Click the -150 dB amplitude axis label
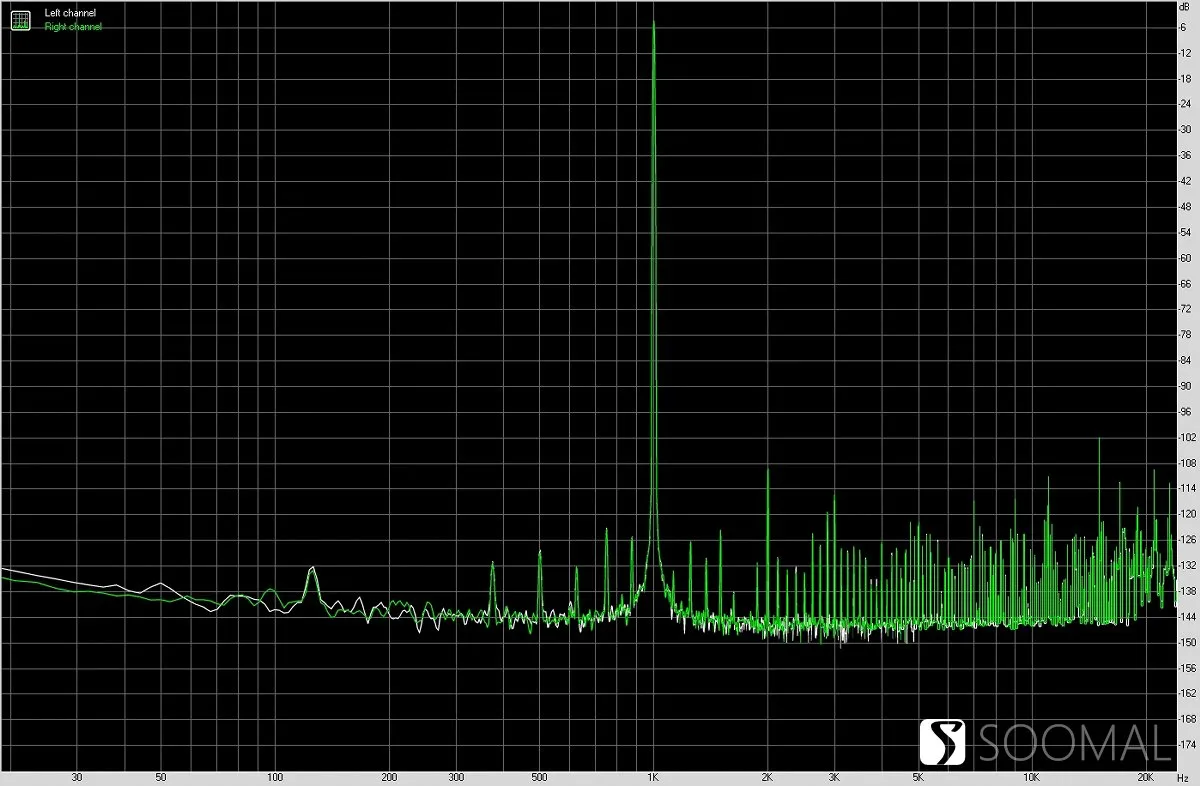The height and width of the screenshot is (786, 1200). click(1187, 642)
